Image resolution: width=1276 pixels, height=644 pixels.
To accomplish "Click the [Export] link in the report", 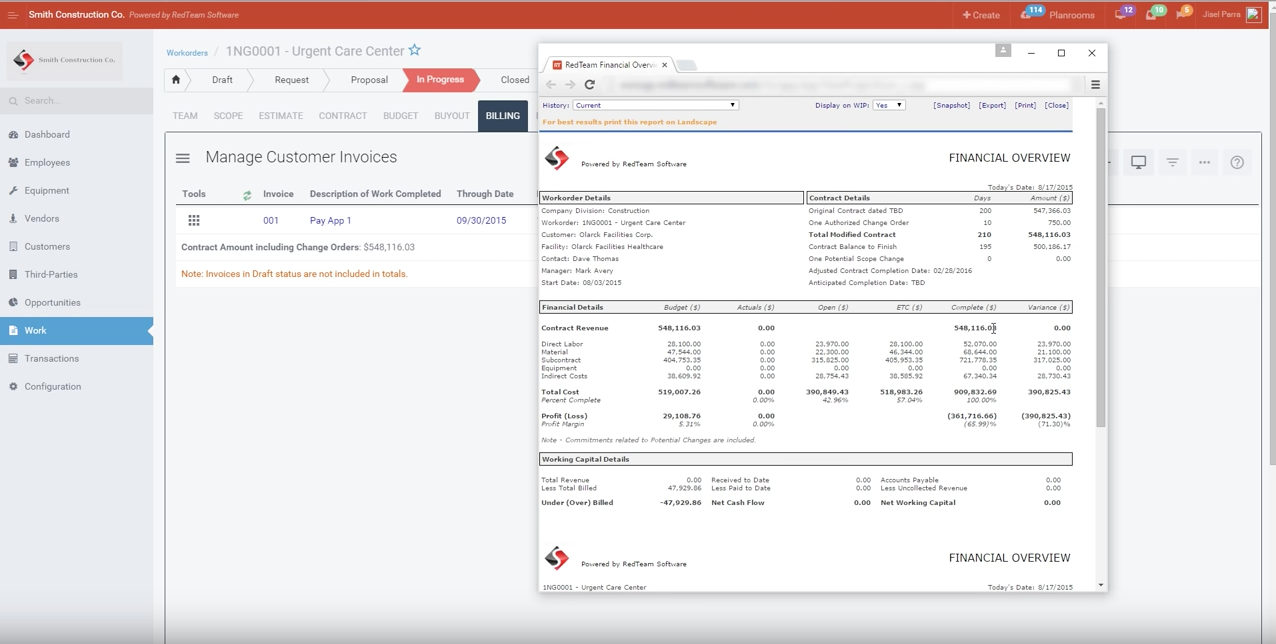I will (992, 105).
